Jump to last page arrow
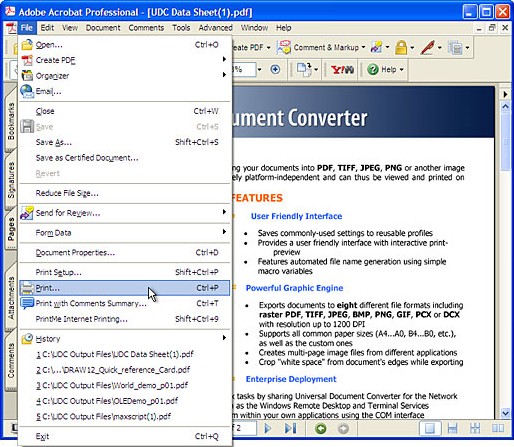 click(x=290, y=428)
